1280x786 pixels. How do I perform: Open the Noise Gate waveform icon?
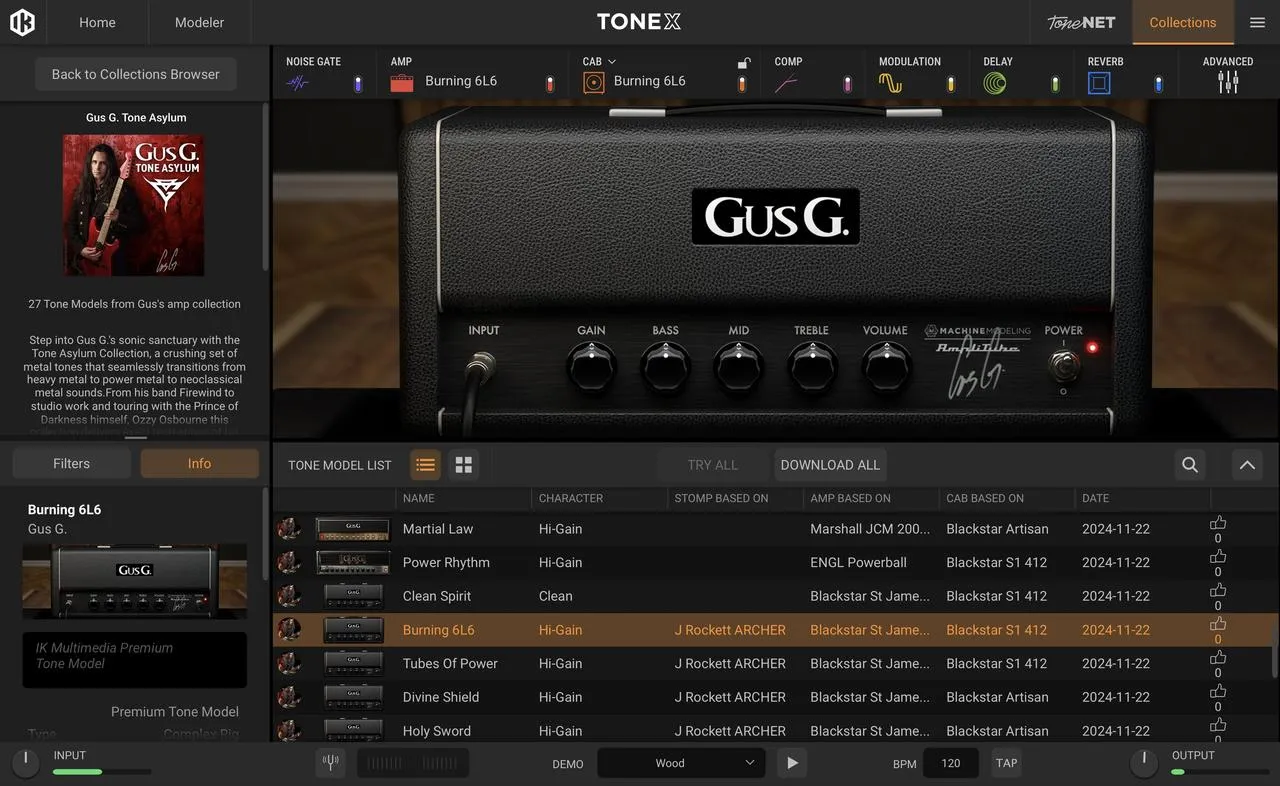coord(297,84)
